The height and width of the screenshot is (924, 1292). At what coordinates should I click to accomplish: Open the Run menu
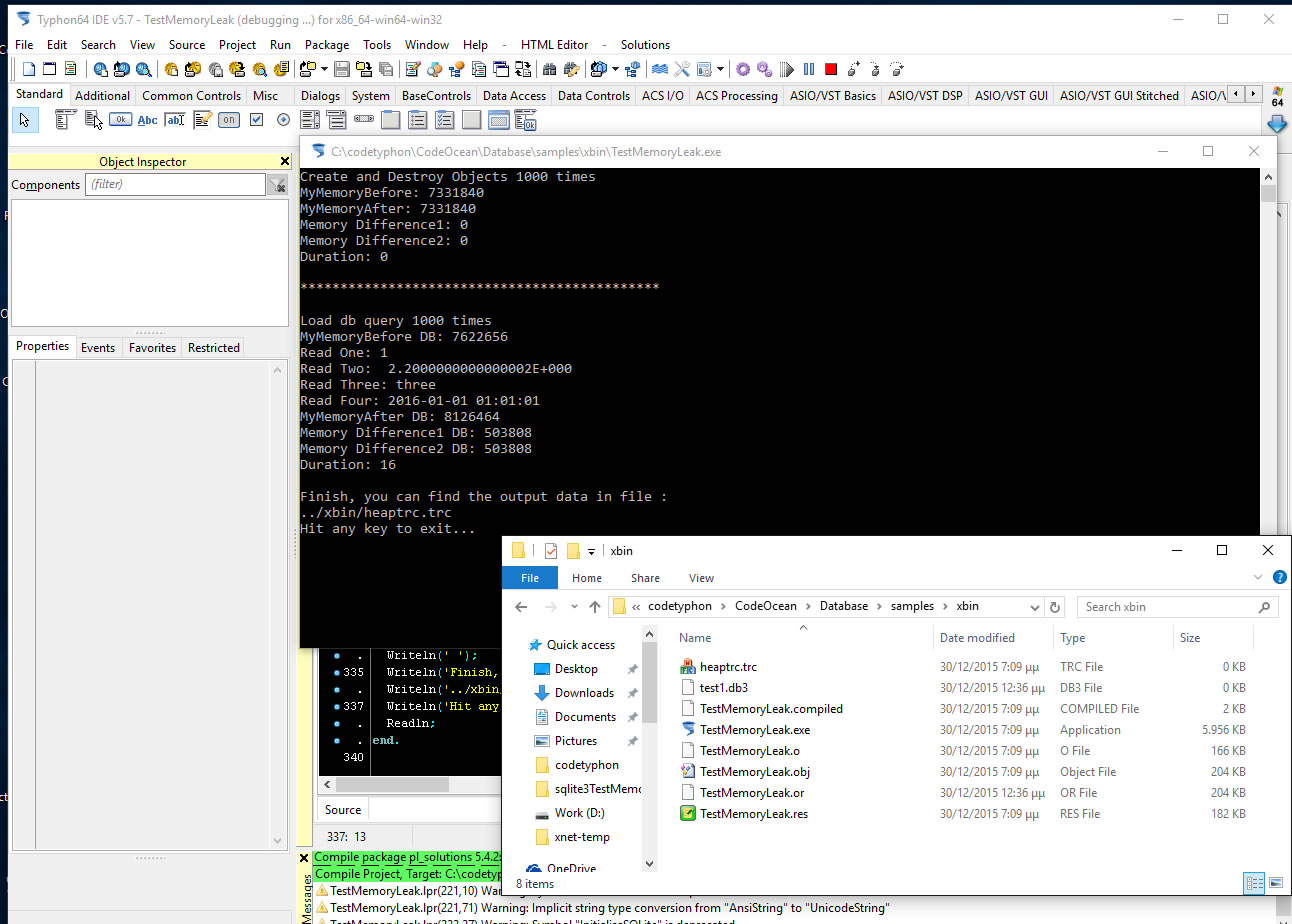click(x=280, y=44)
